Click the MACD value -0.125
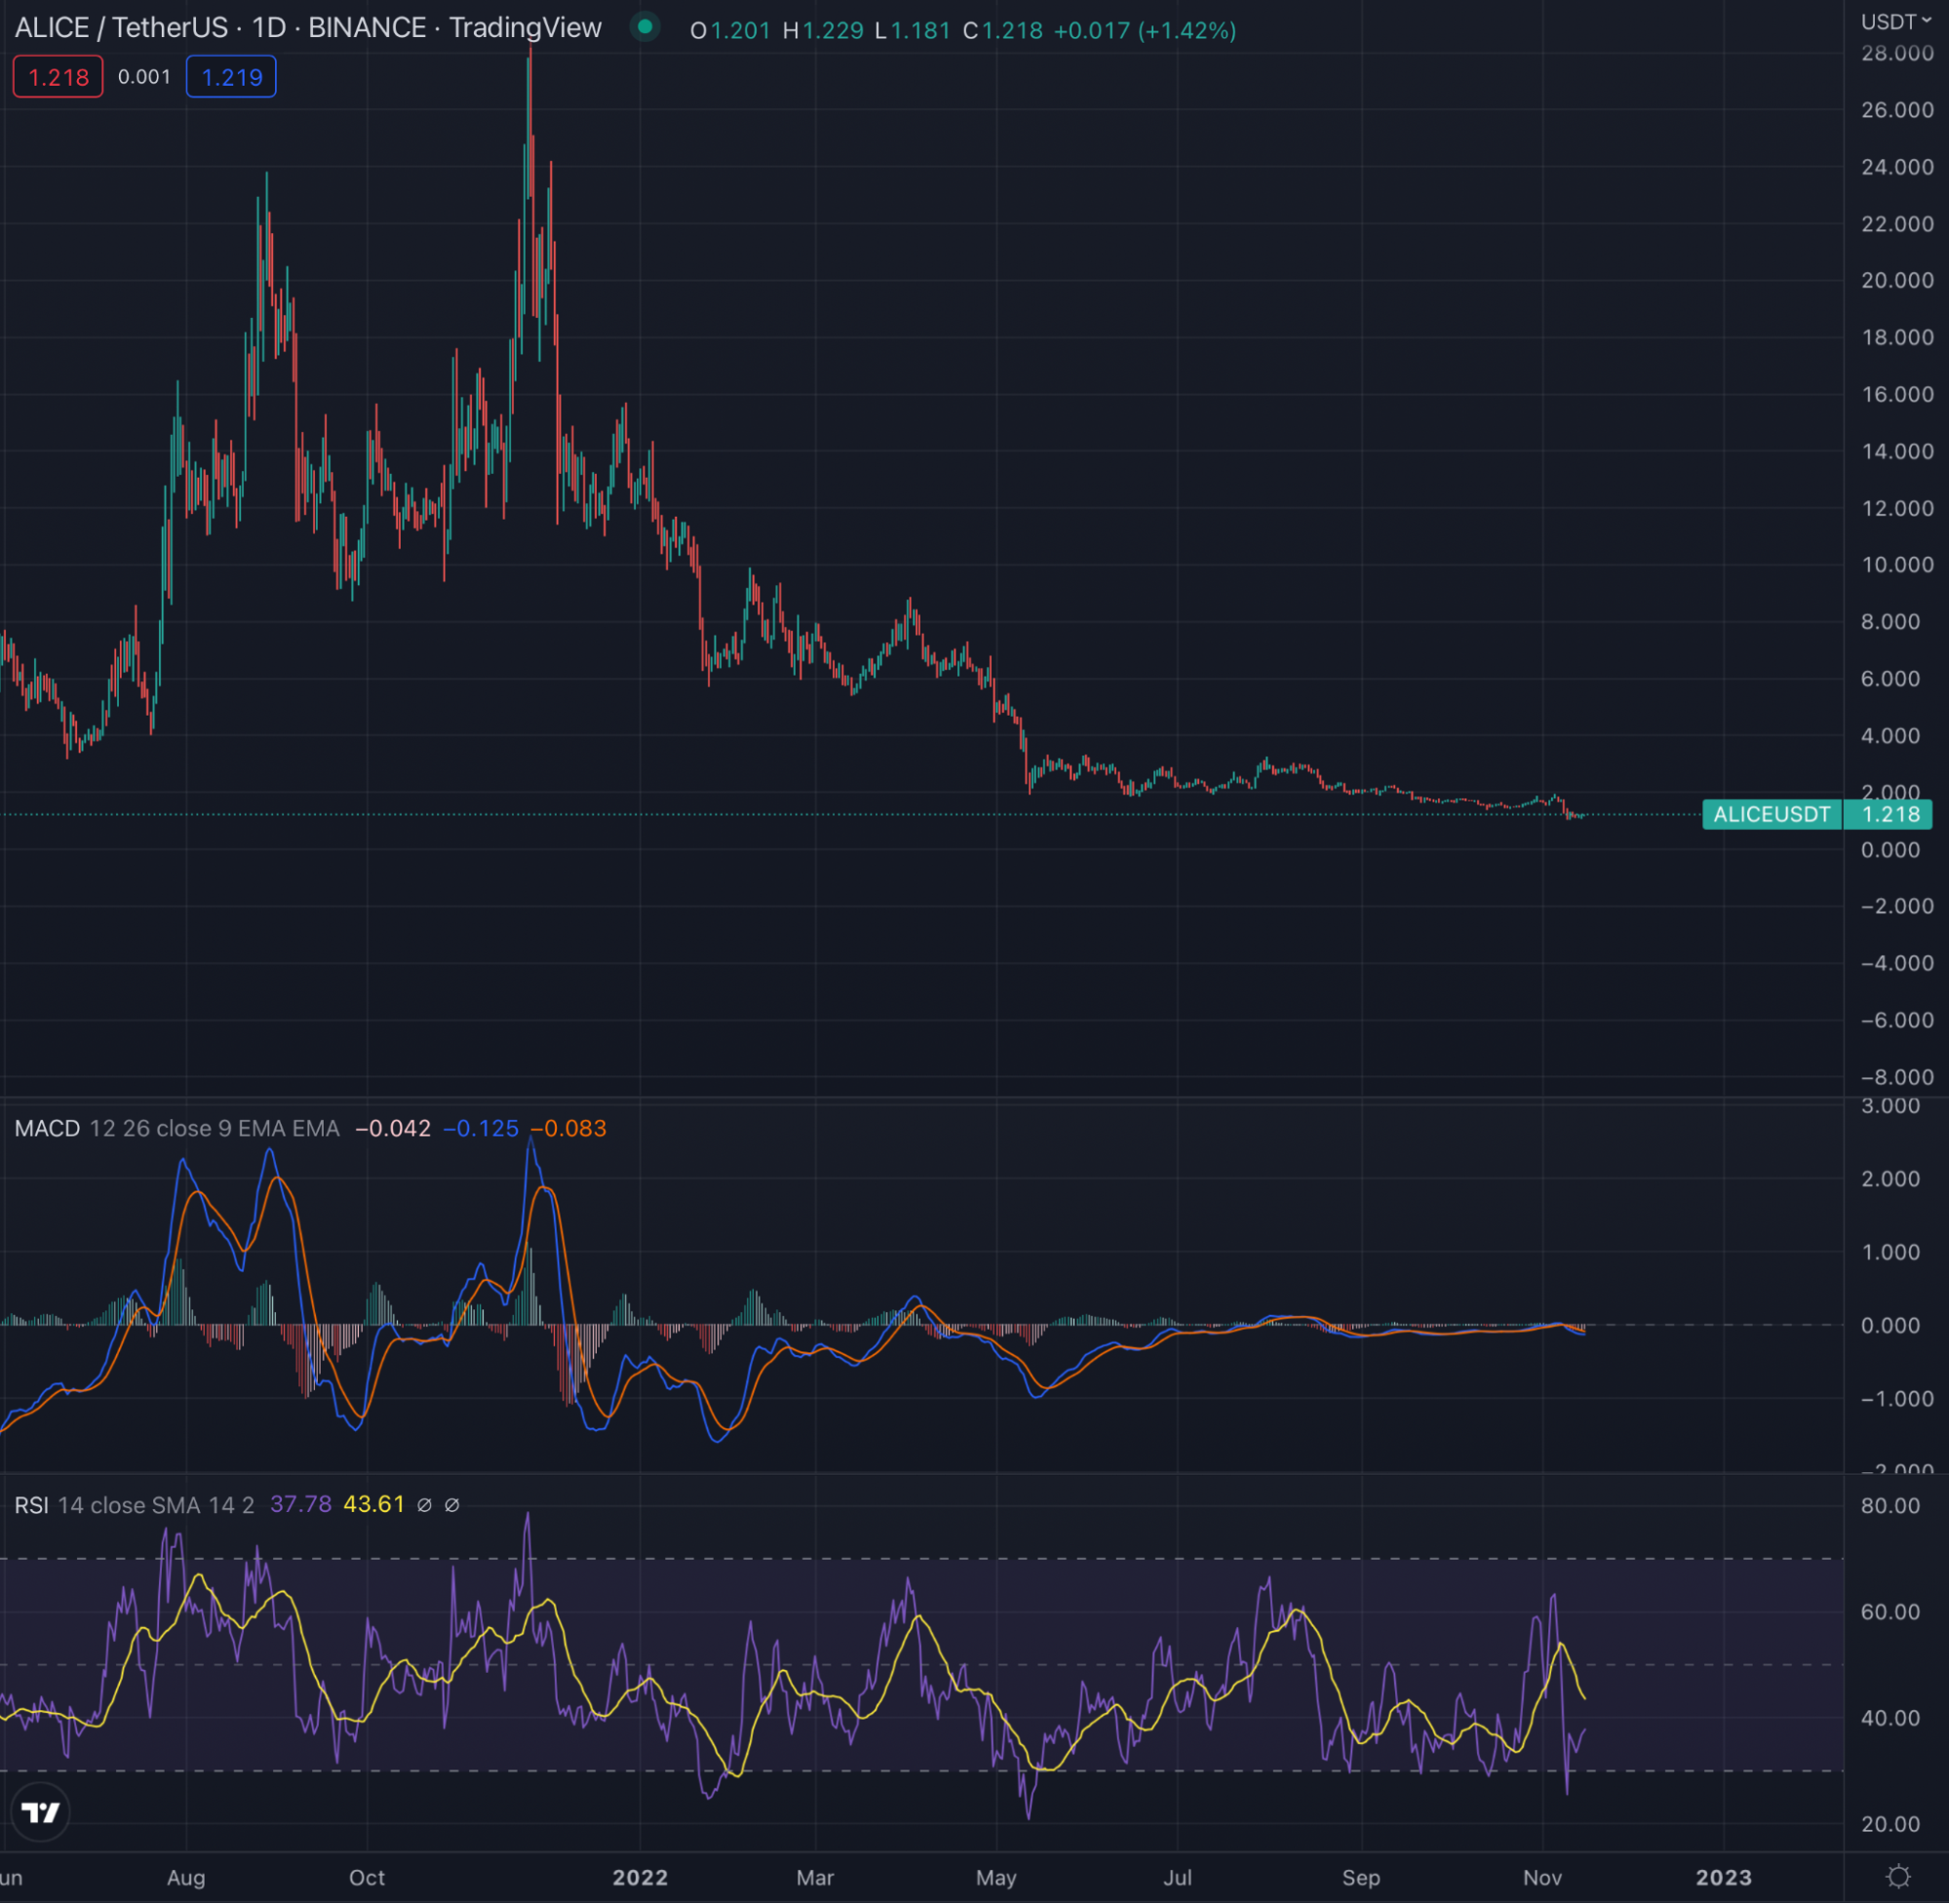This screenshot has height=1904, width=1949. point(481,1128)
